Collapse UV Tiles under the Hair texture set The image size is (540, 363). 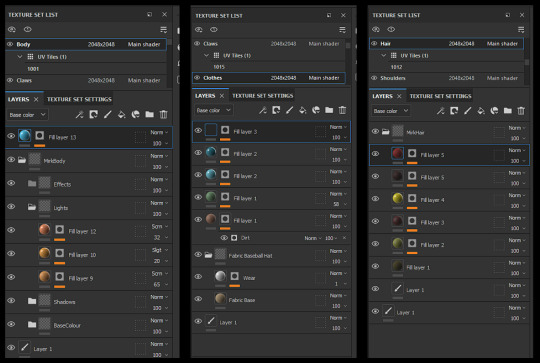[x=384, y=55]
